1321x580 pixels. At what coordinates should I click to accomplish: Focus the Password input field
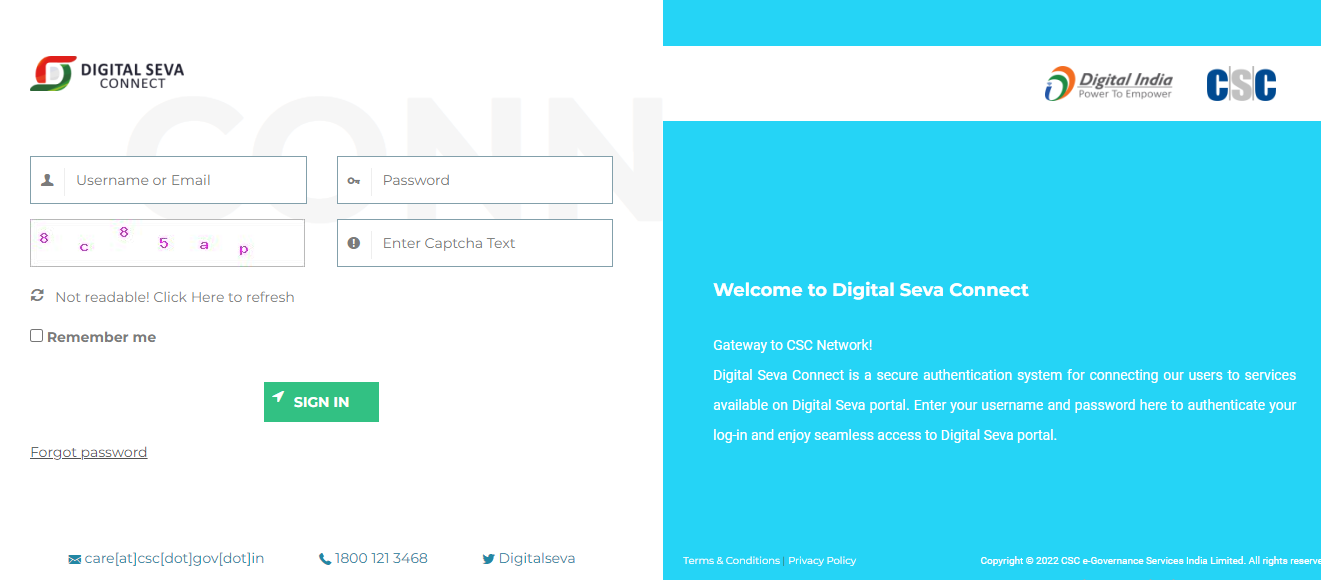click(475, 180)
